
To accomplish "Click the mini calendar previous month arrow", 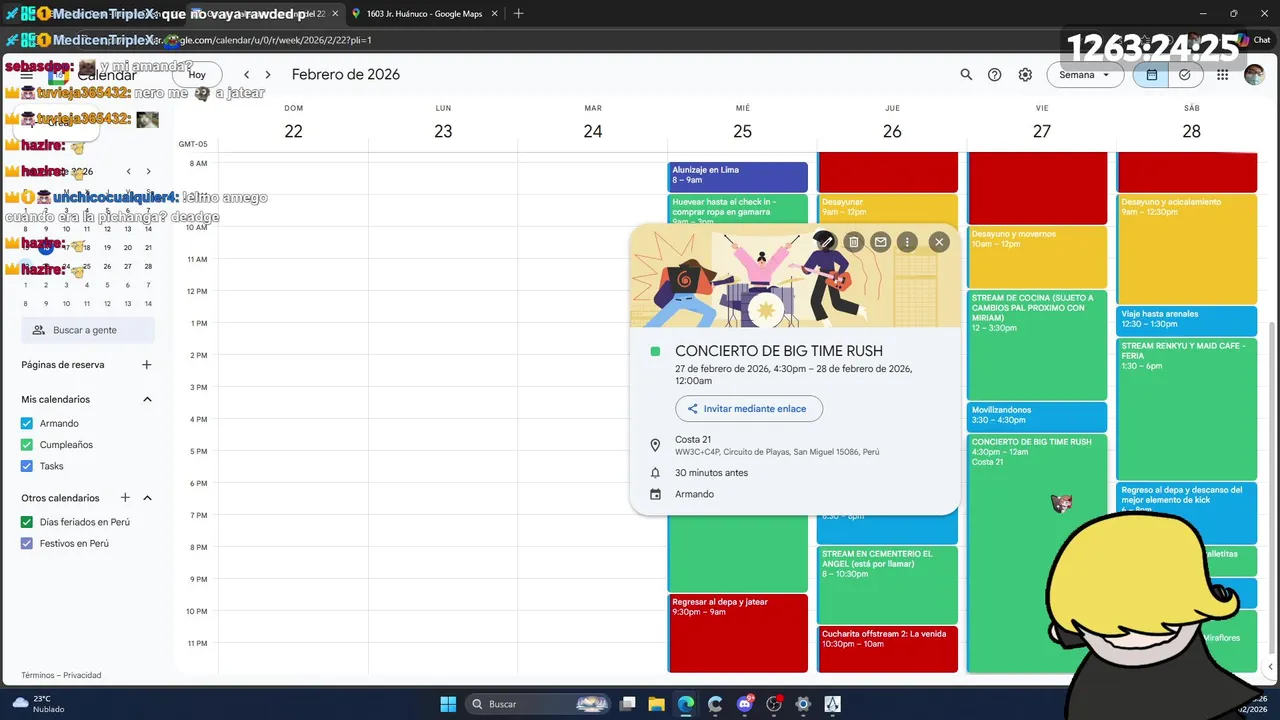I will click(x=128, y=172).
